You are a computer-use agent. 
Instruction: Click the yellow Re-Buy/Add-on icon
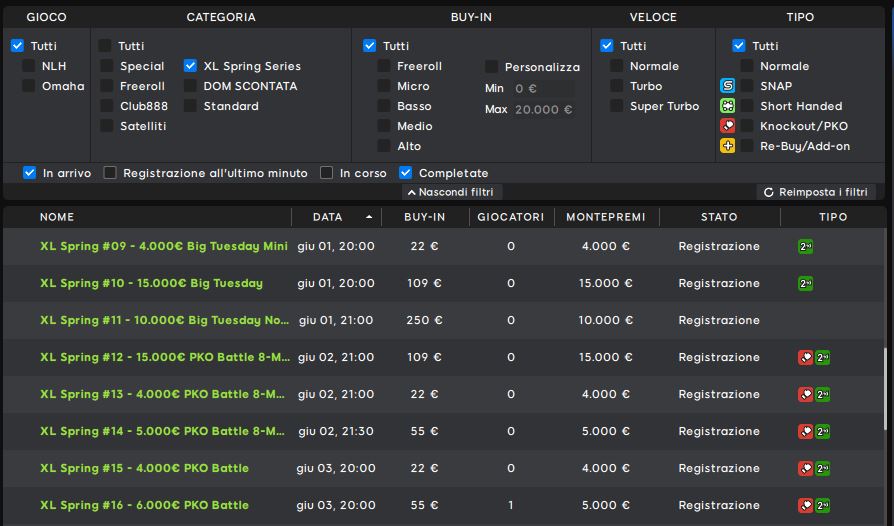(728, 146)
